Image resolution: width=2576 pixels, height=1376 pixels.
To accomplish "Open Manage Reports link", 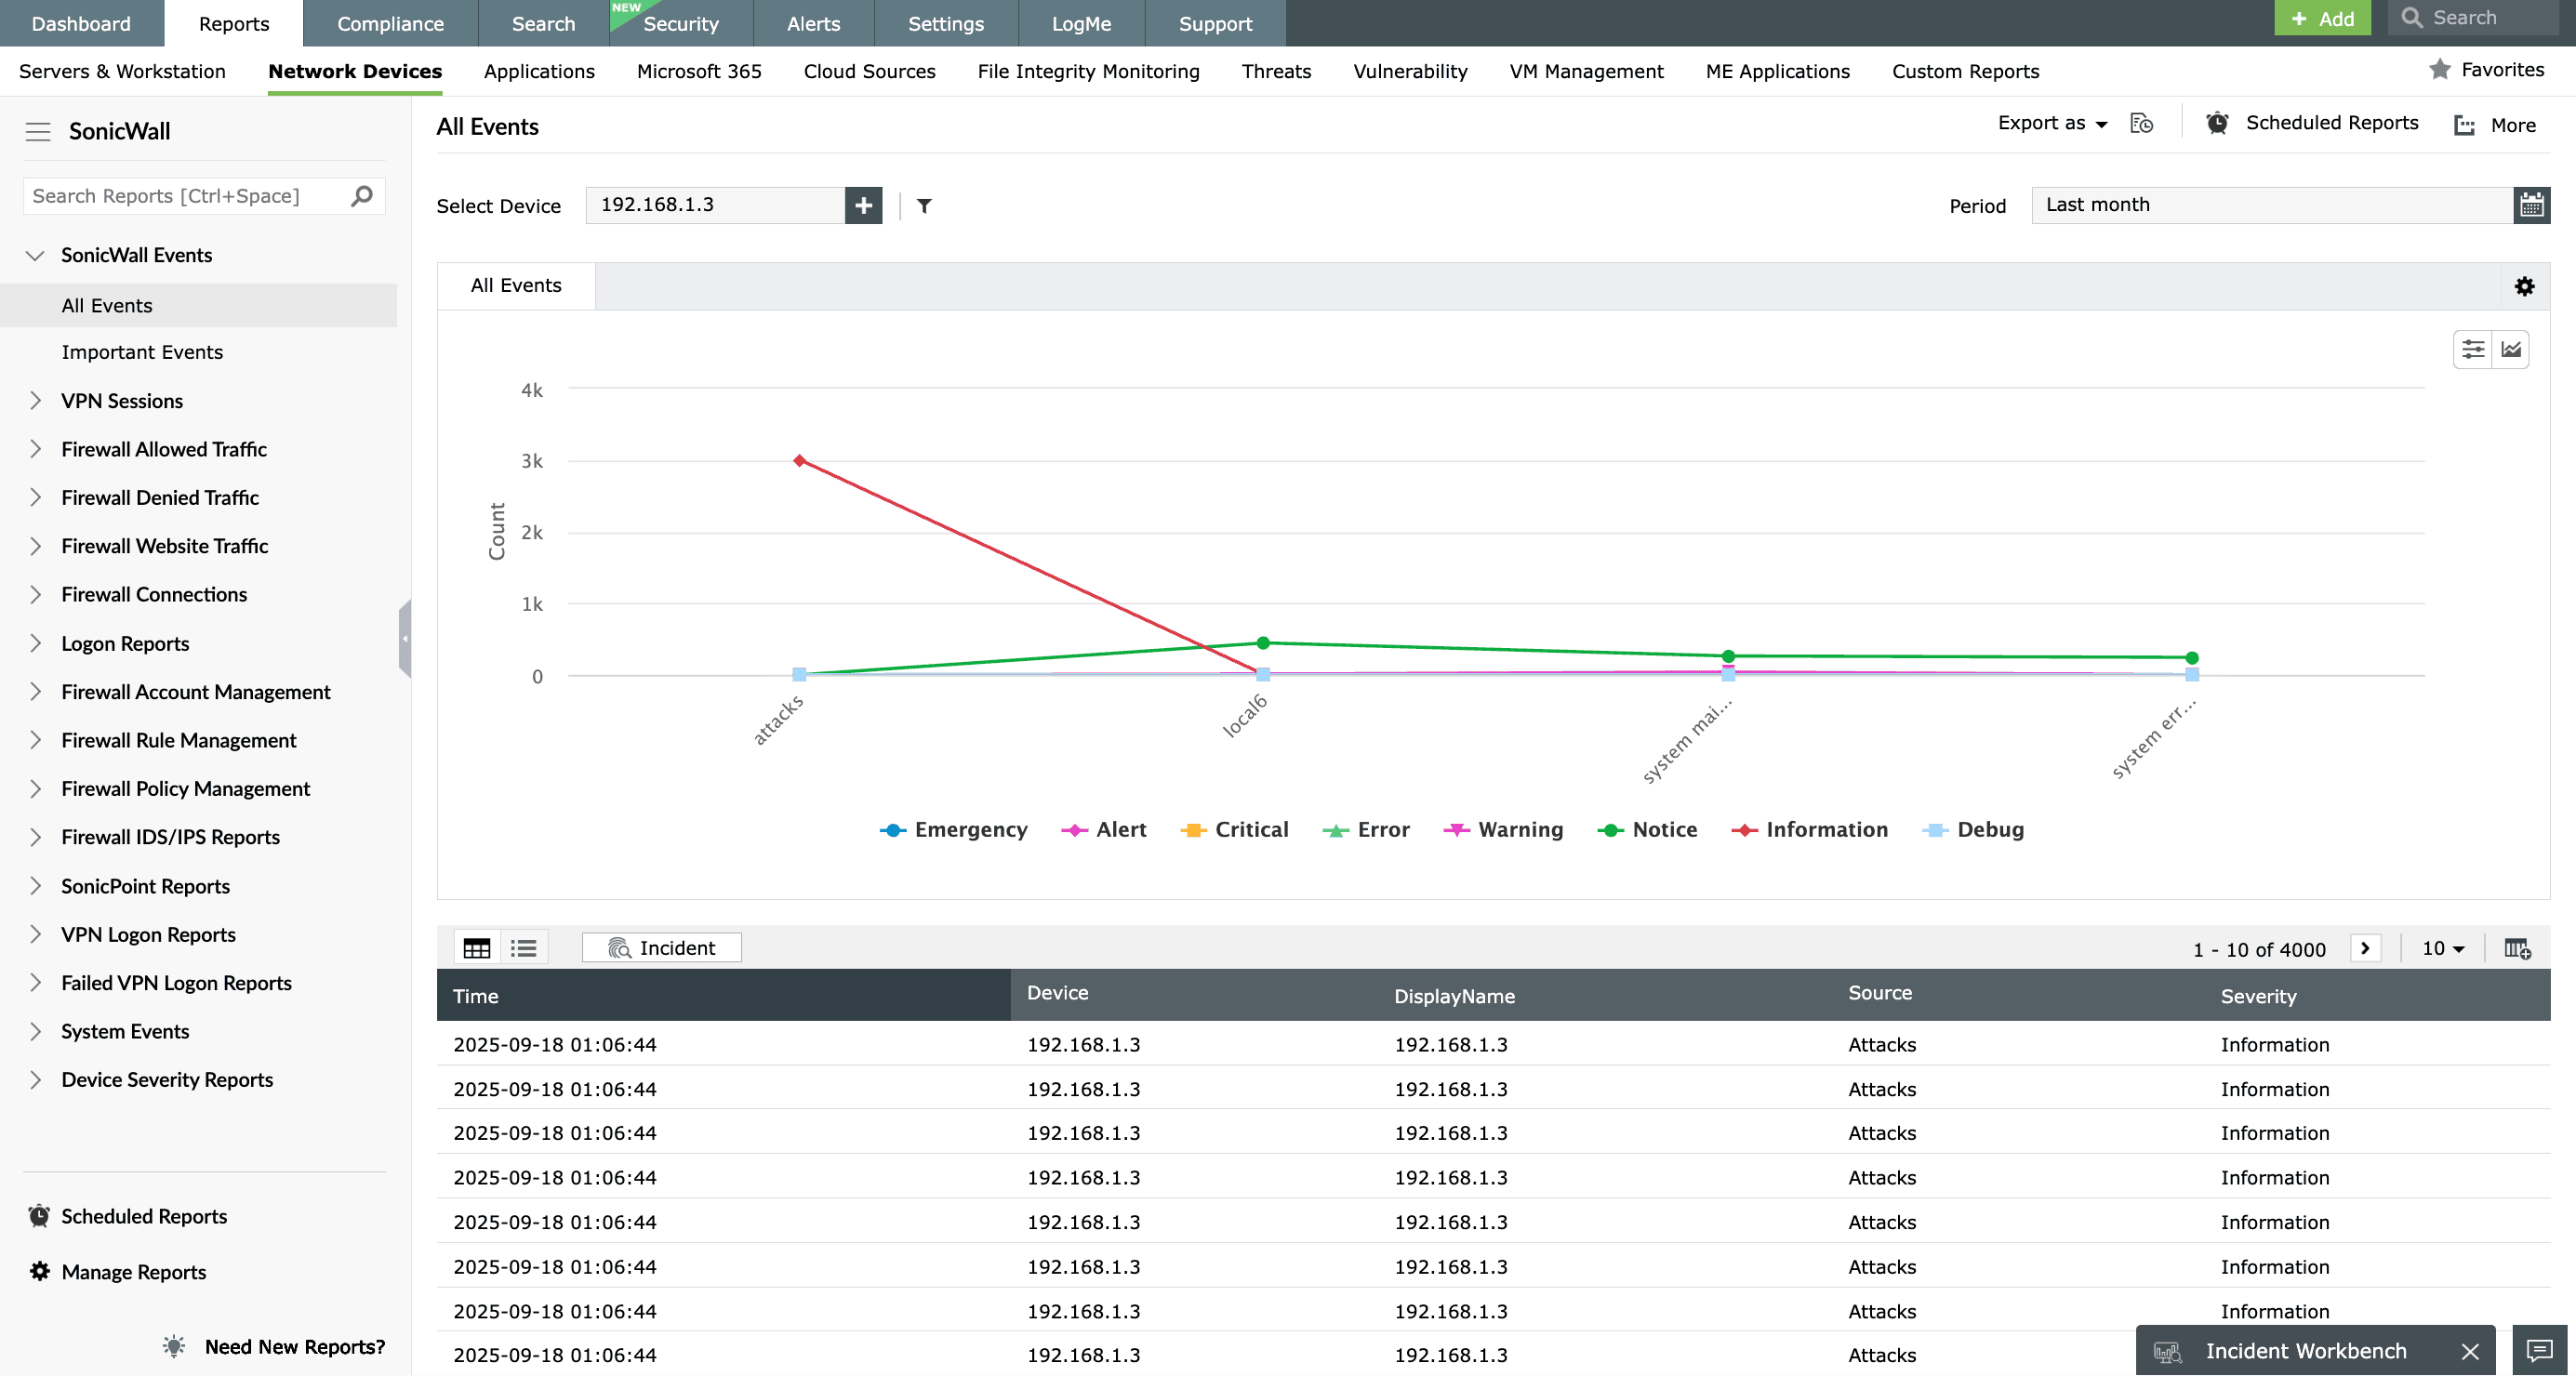I will pos(133,1272).
